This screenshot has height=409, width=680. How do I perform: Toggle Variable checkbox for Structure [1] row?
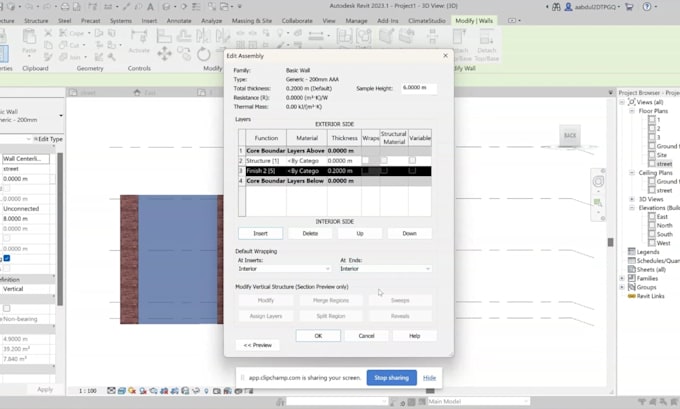coord(412,160)
